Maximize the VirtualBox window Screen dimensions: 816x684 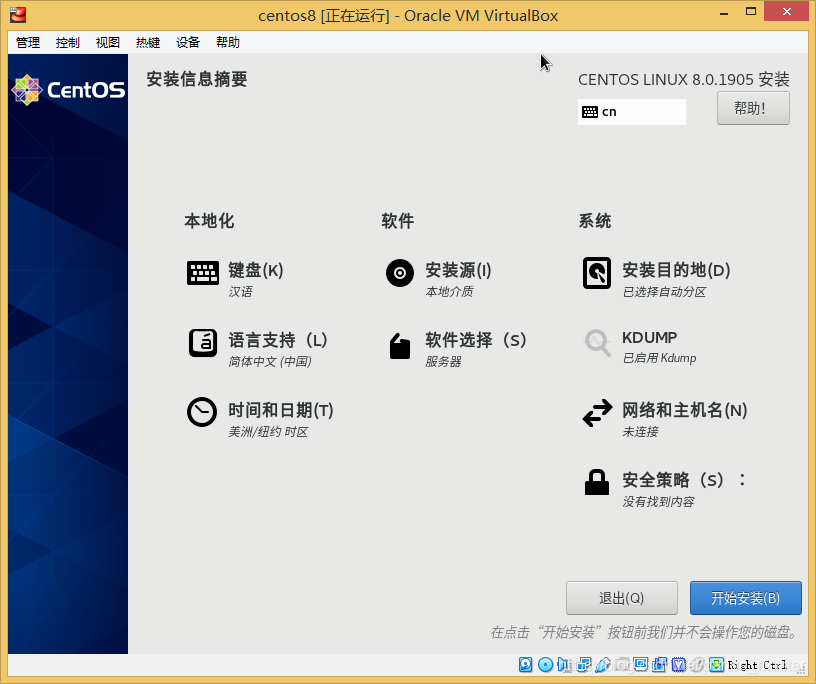click(750, 12)
